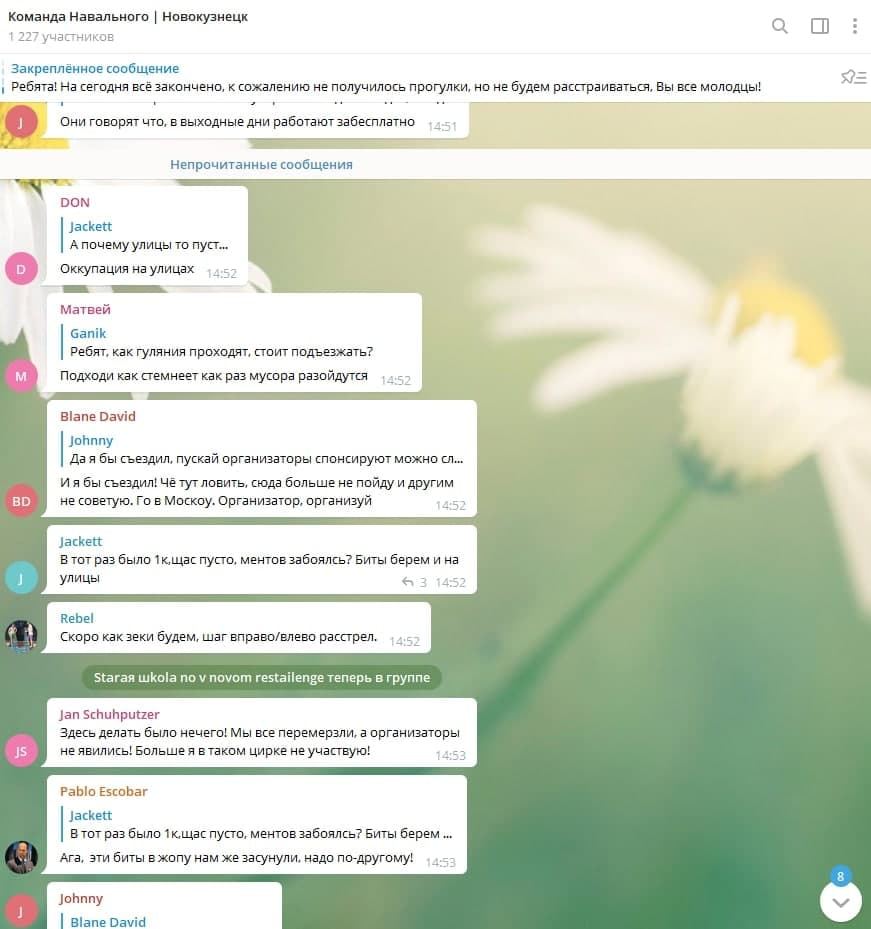Click the sender name Pablo Escobar

coord(104,792)
